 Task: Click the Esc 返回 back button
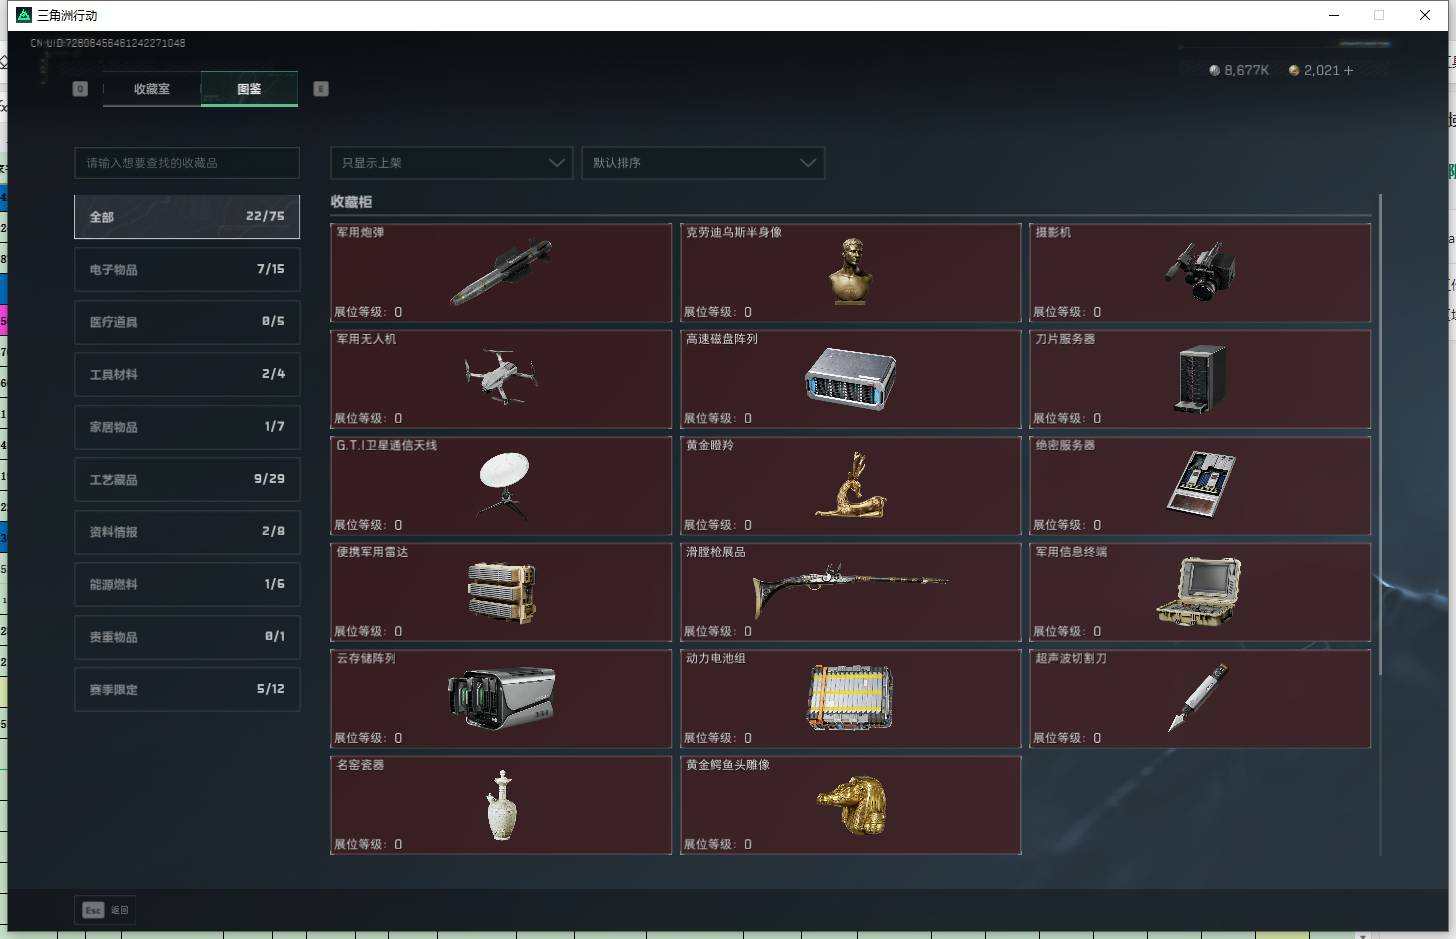coord(105,910)
